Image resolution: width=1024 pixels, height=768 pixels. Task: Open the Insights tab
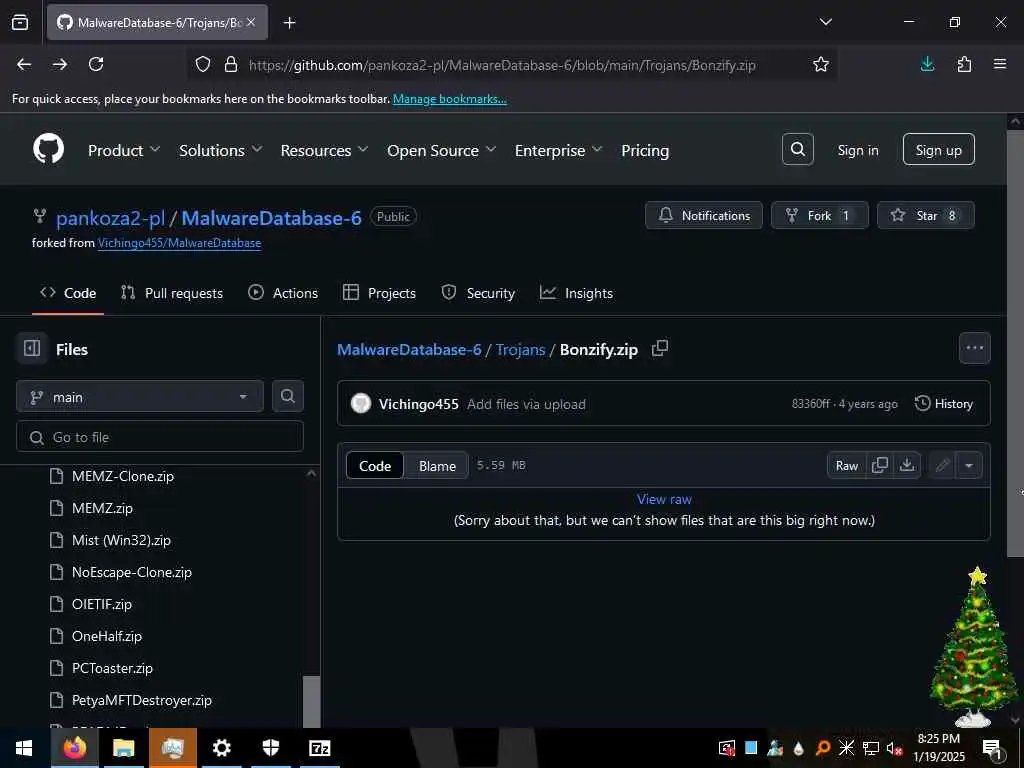[576, 293]
